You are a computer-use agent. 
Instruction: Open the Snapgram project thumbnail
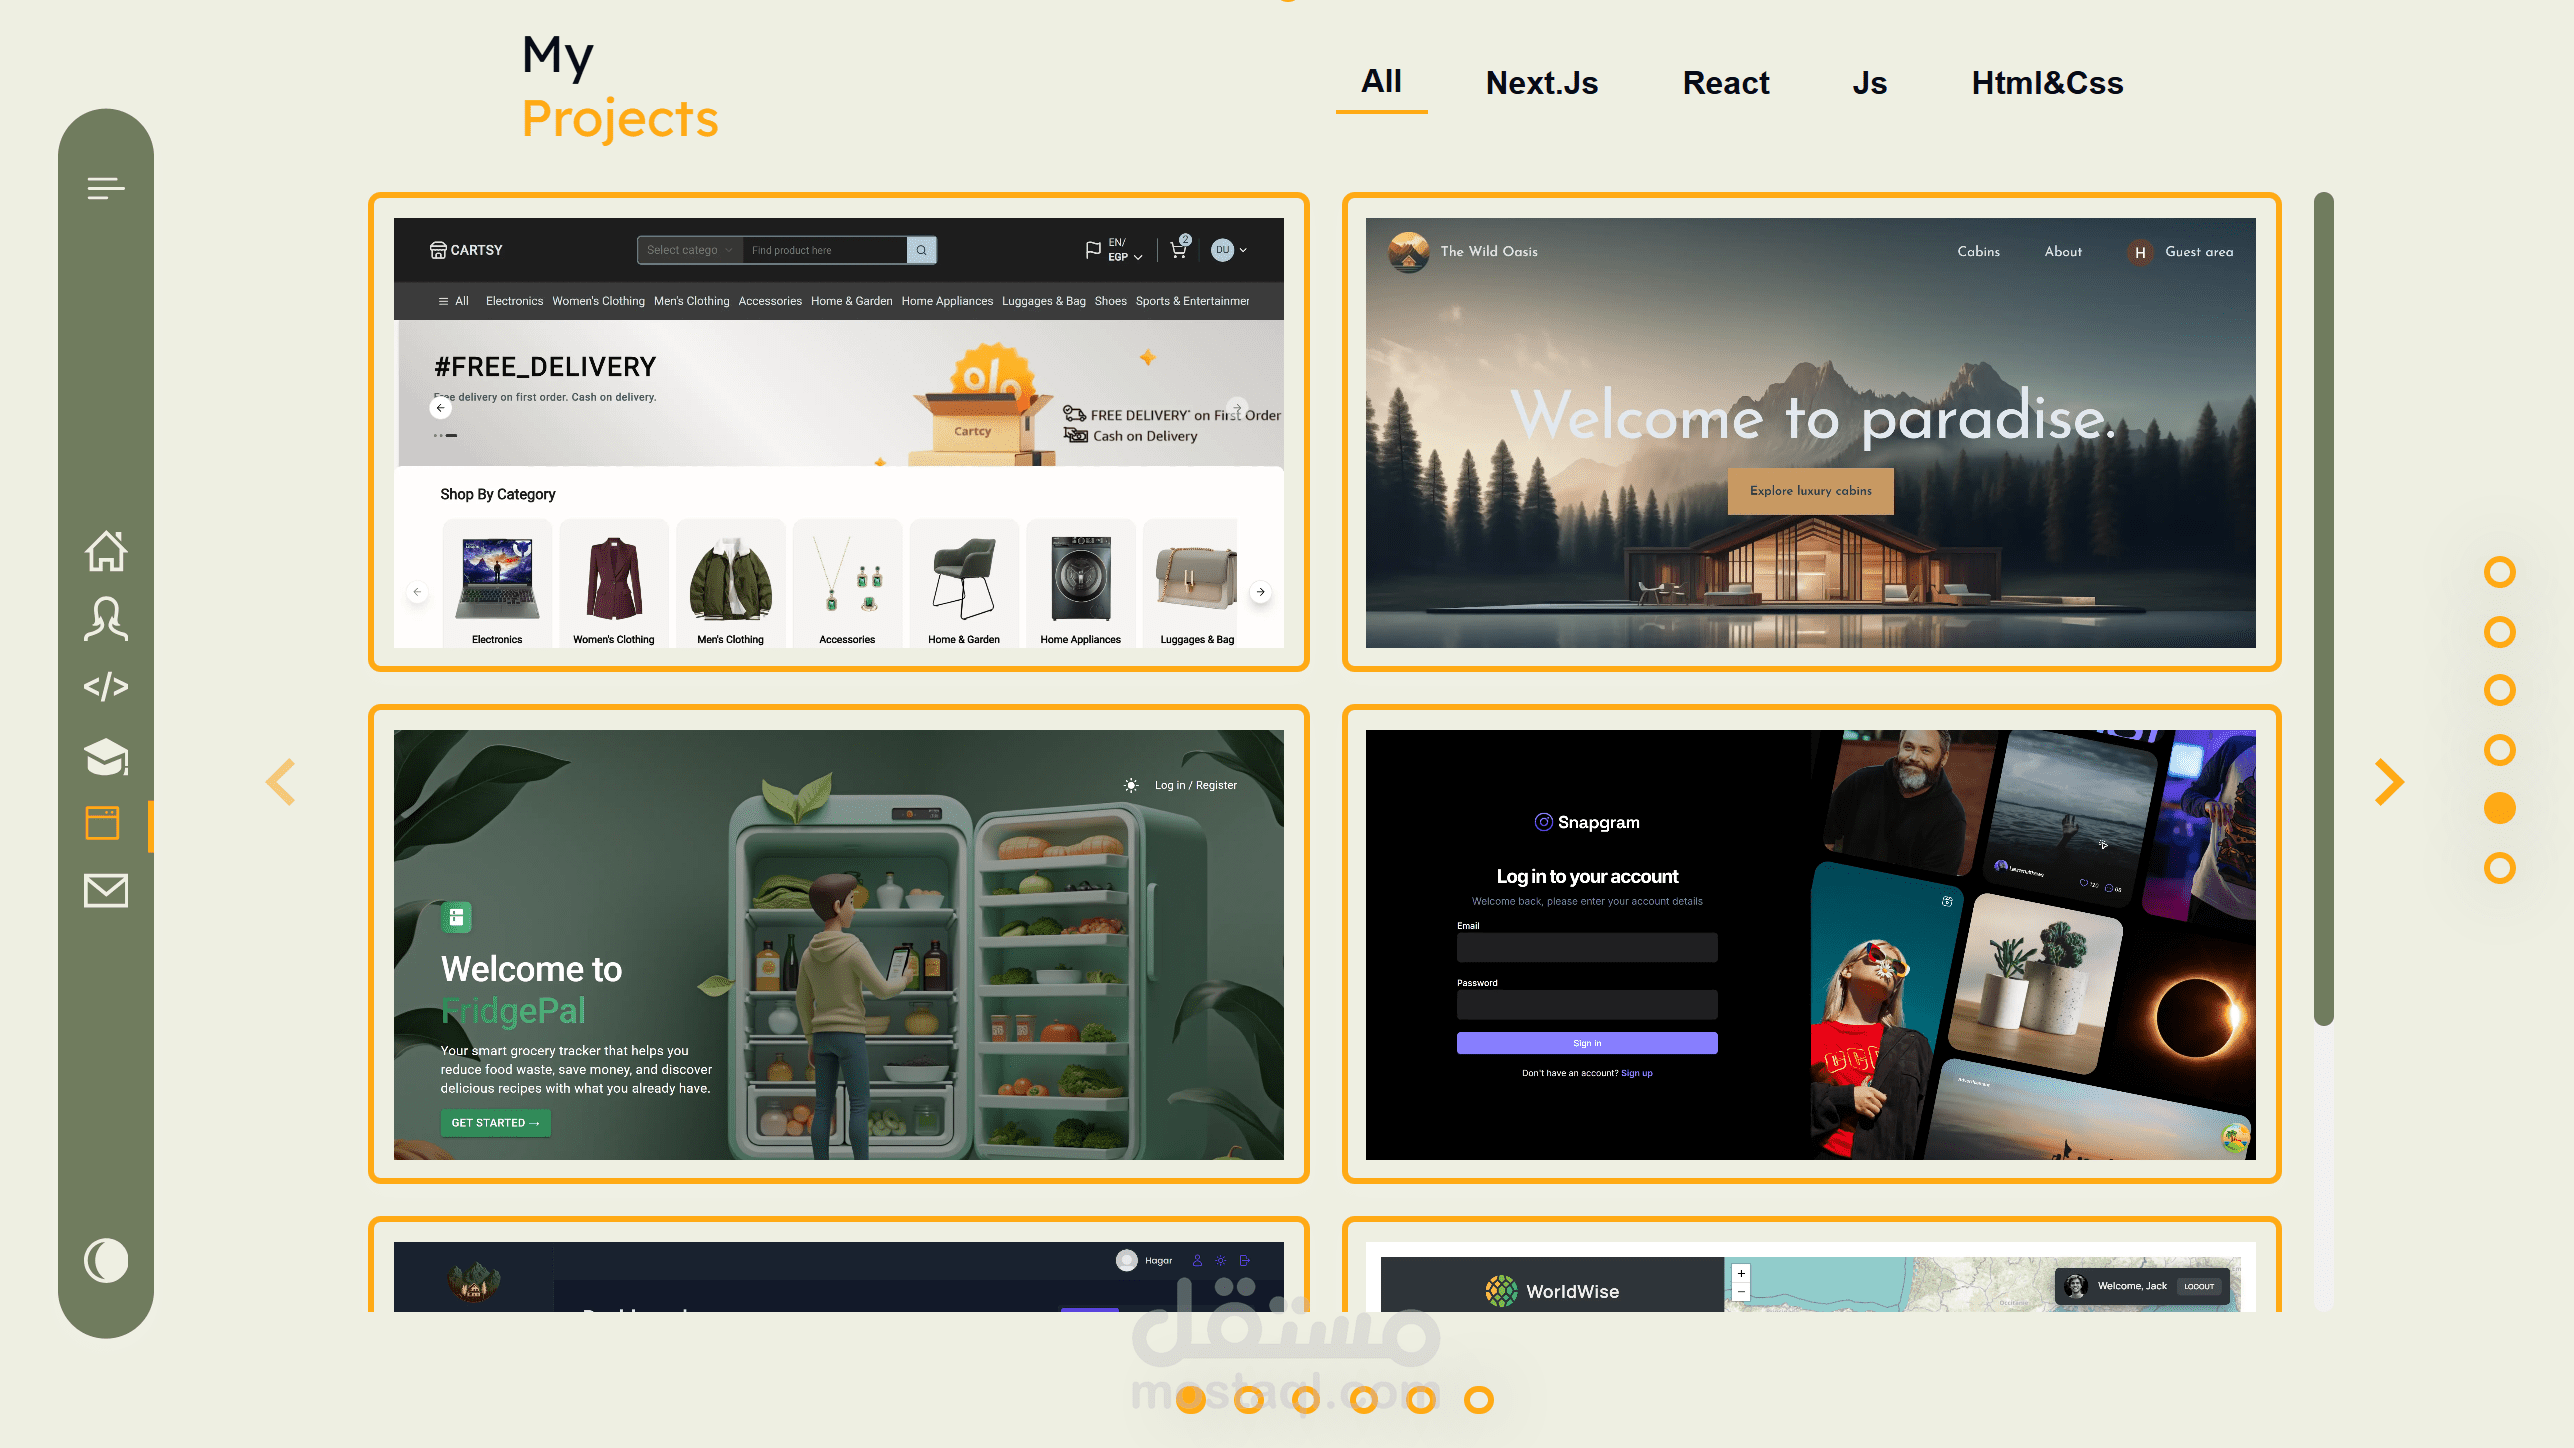[1811, 944]
